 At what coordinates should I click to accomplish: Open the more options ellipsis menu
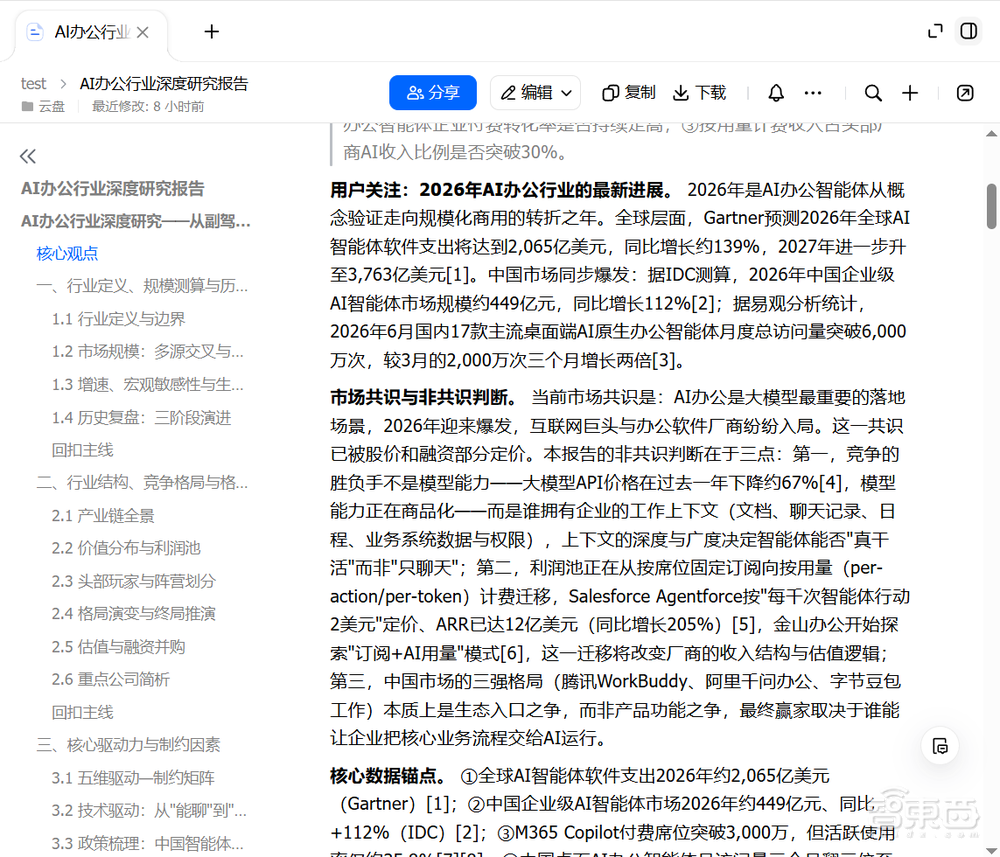812,93
